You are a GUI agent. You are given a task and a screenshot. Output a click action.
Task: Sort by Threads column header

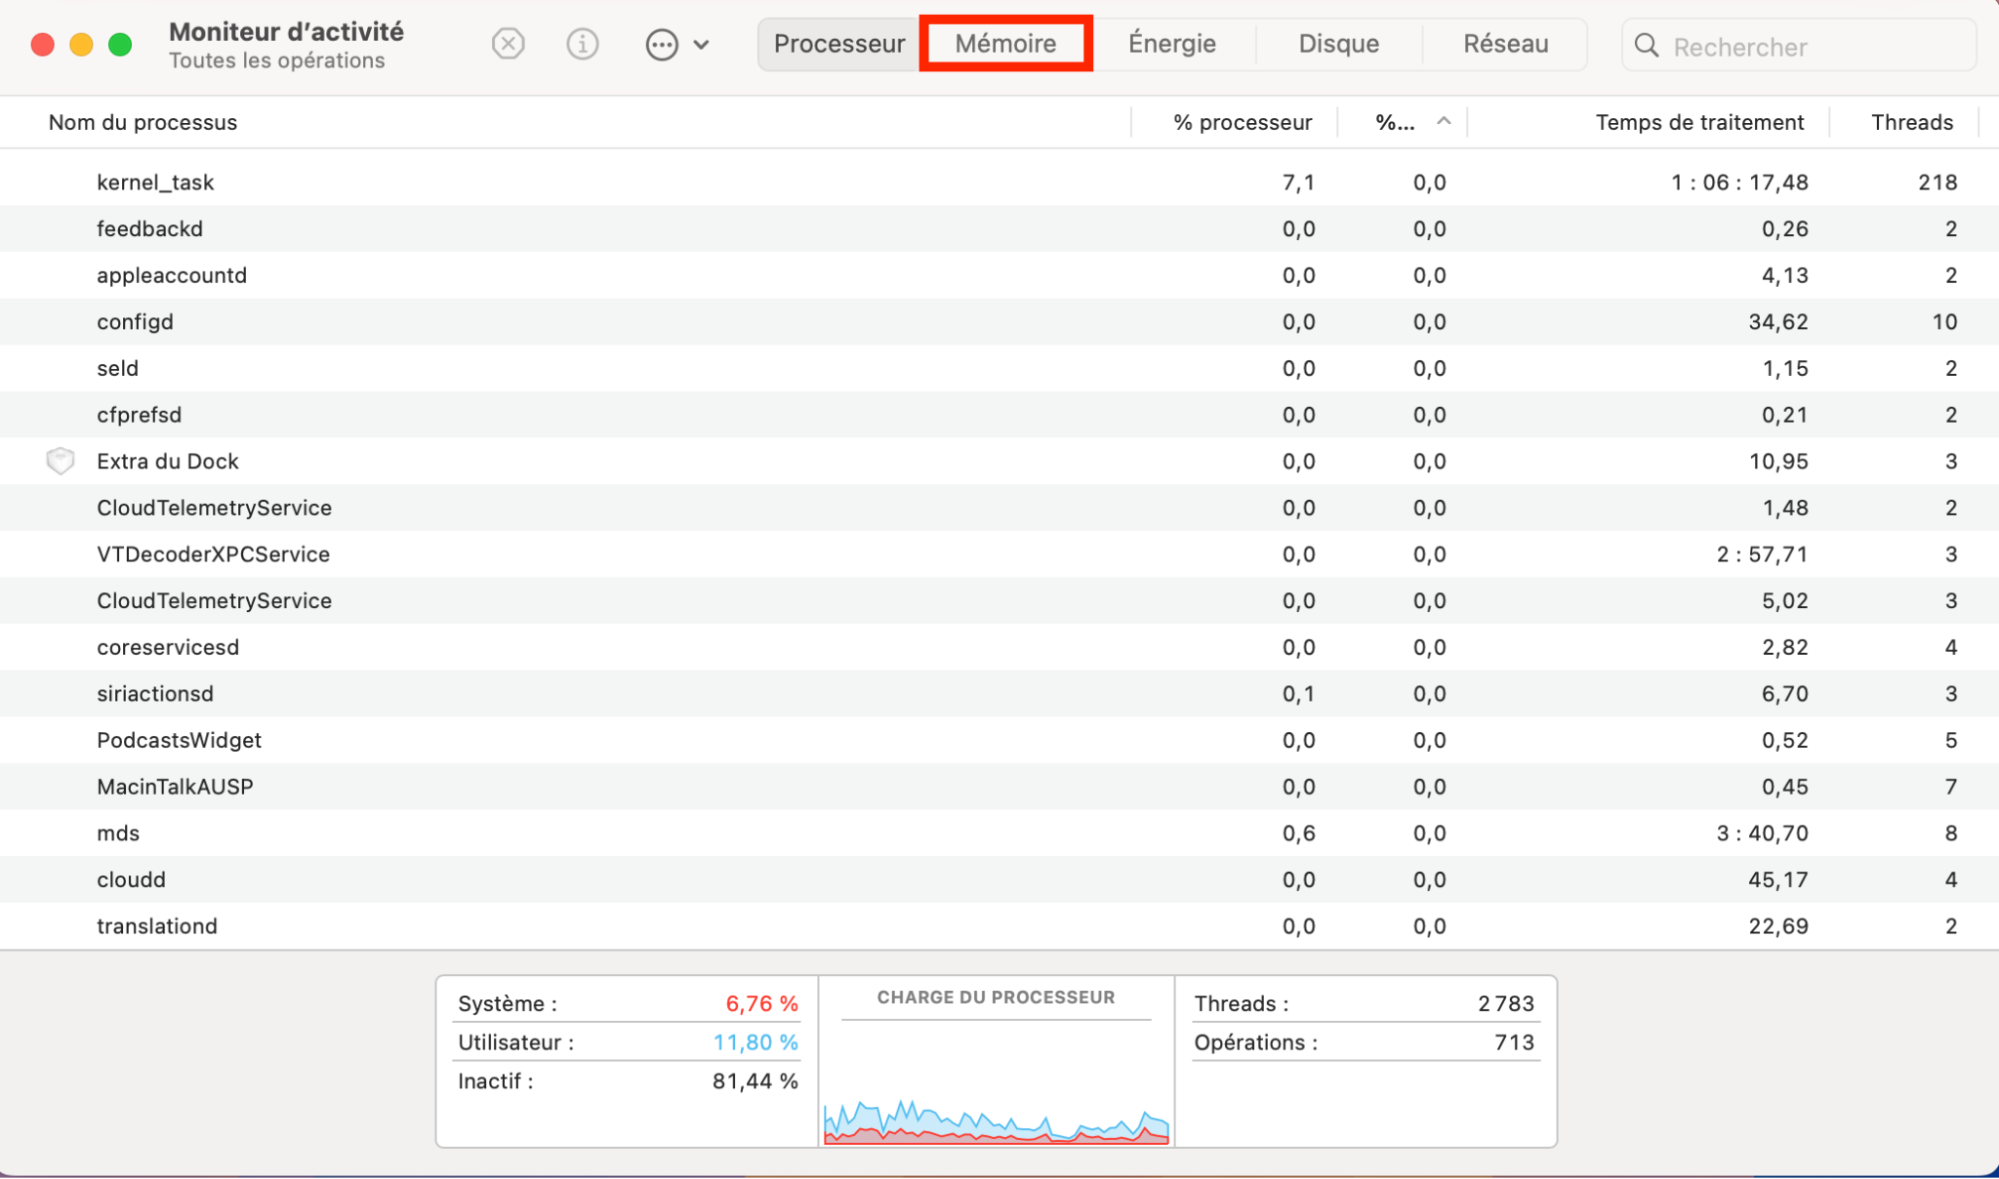point(1911,122)
